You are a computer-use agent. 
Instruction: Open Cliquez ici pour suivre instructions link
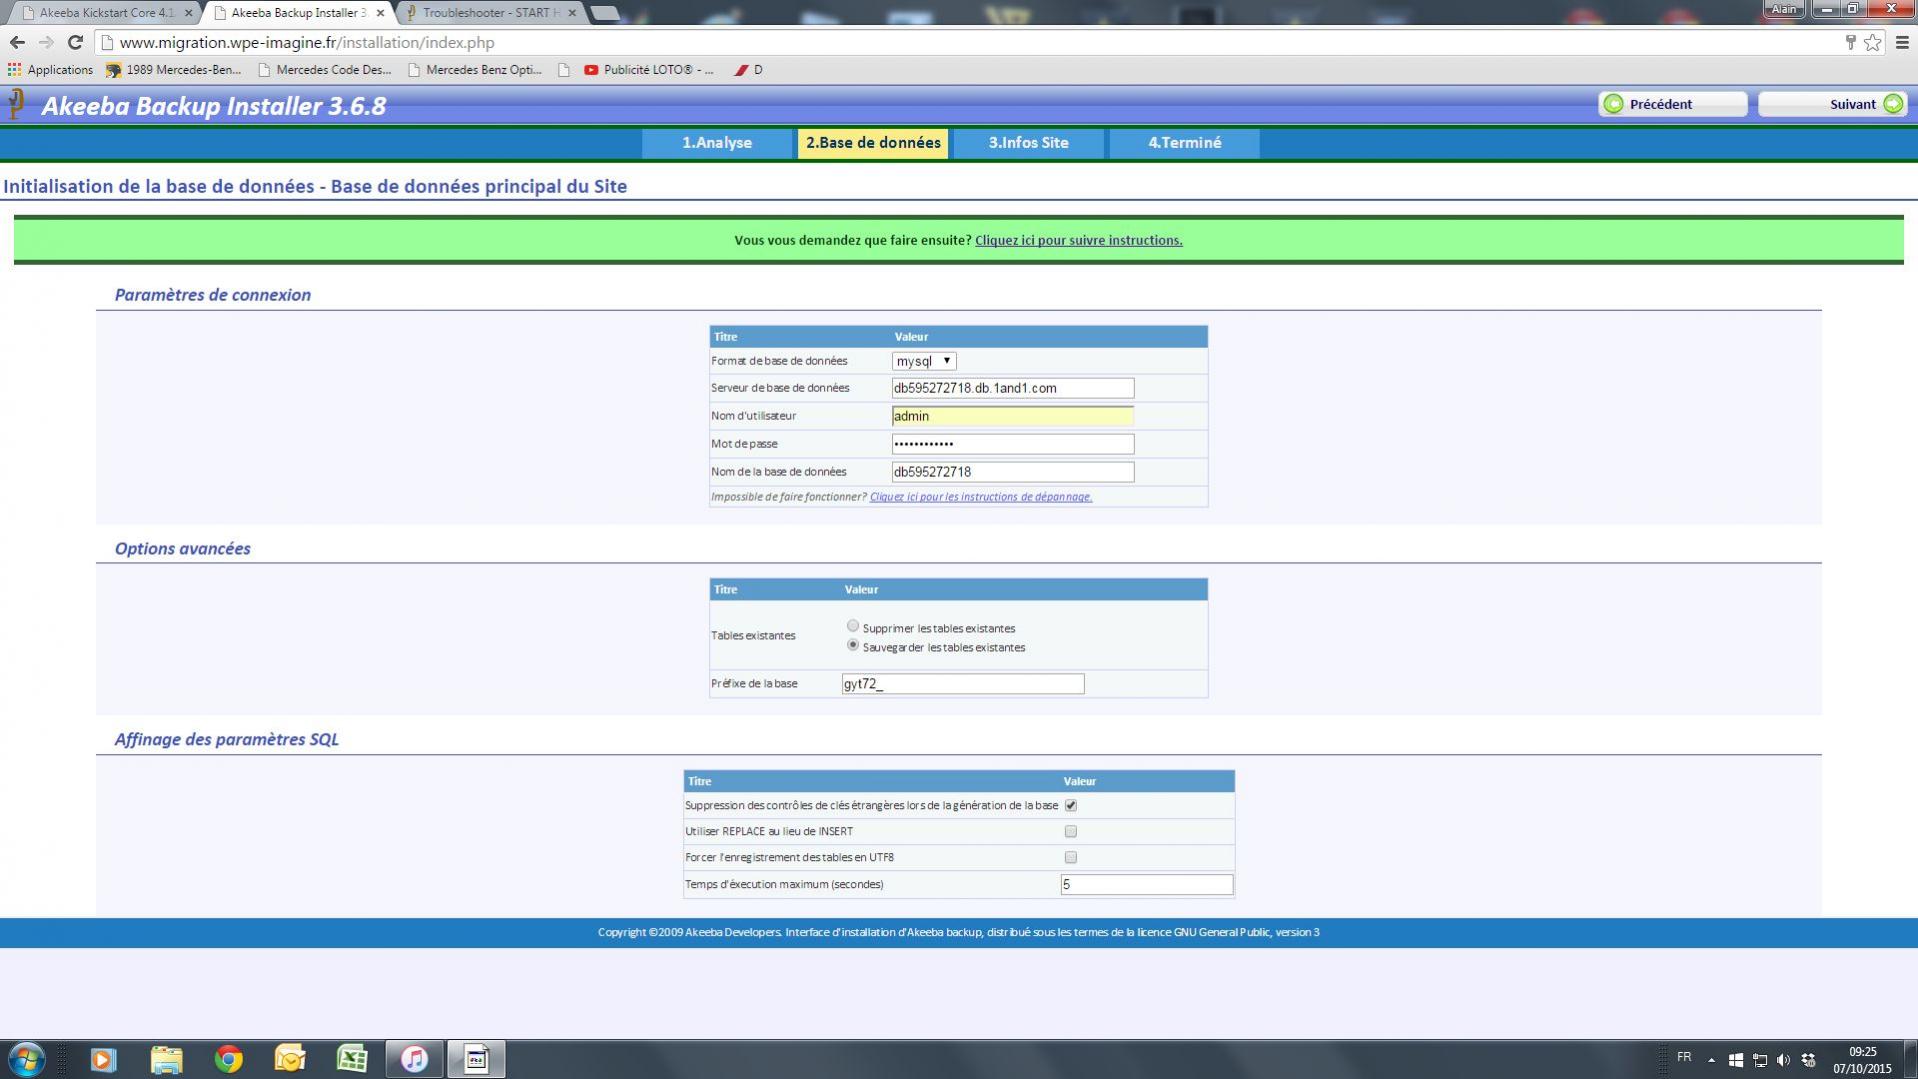coord(1078,240)
